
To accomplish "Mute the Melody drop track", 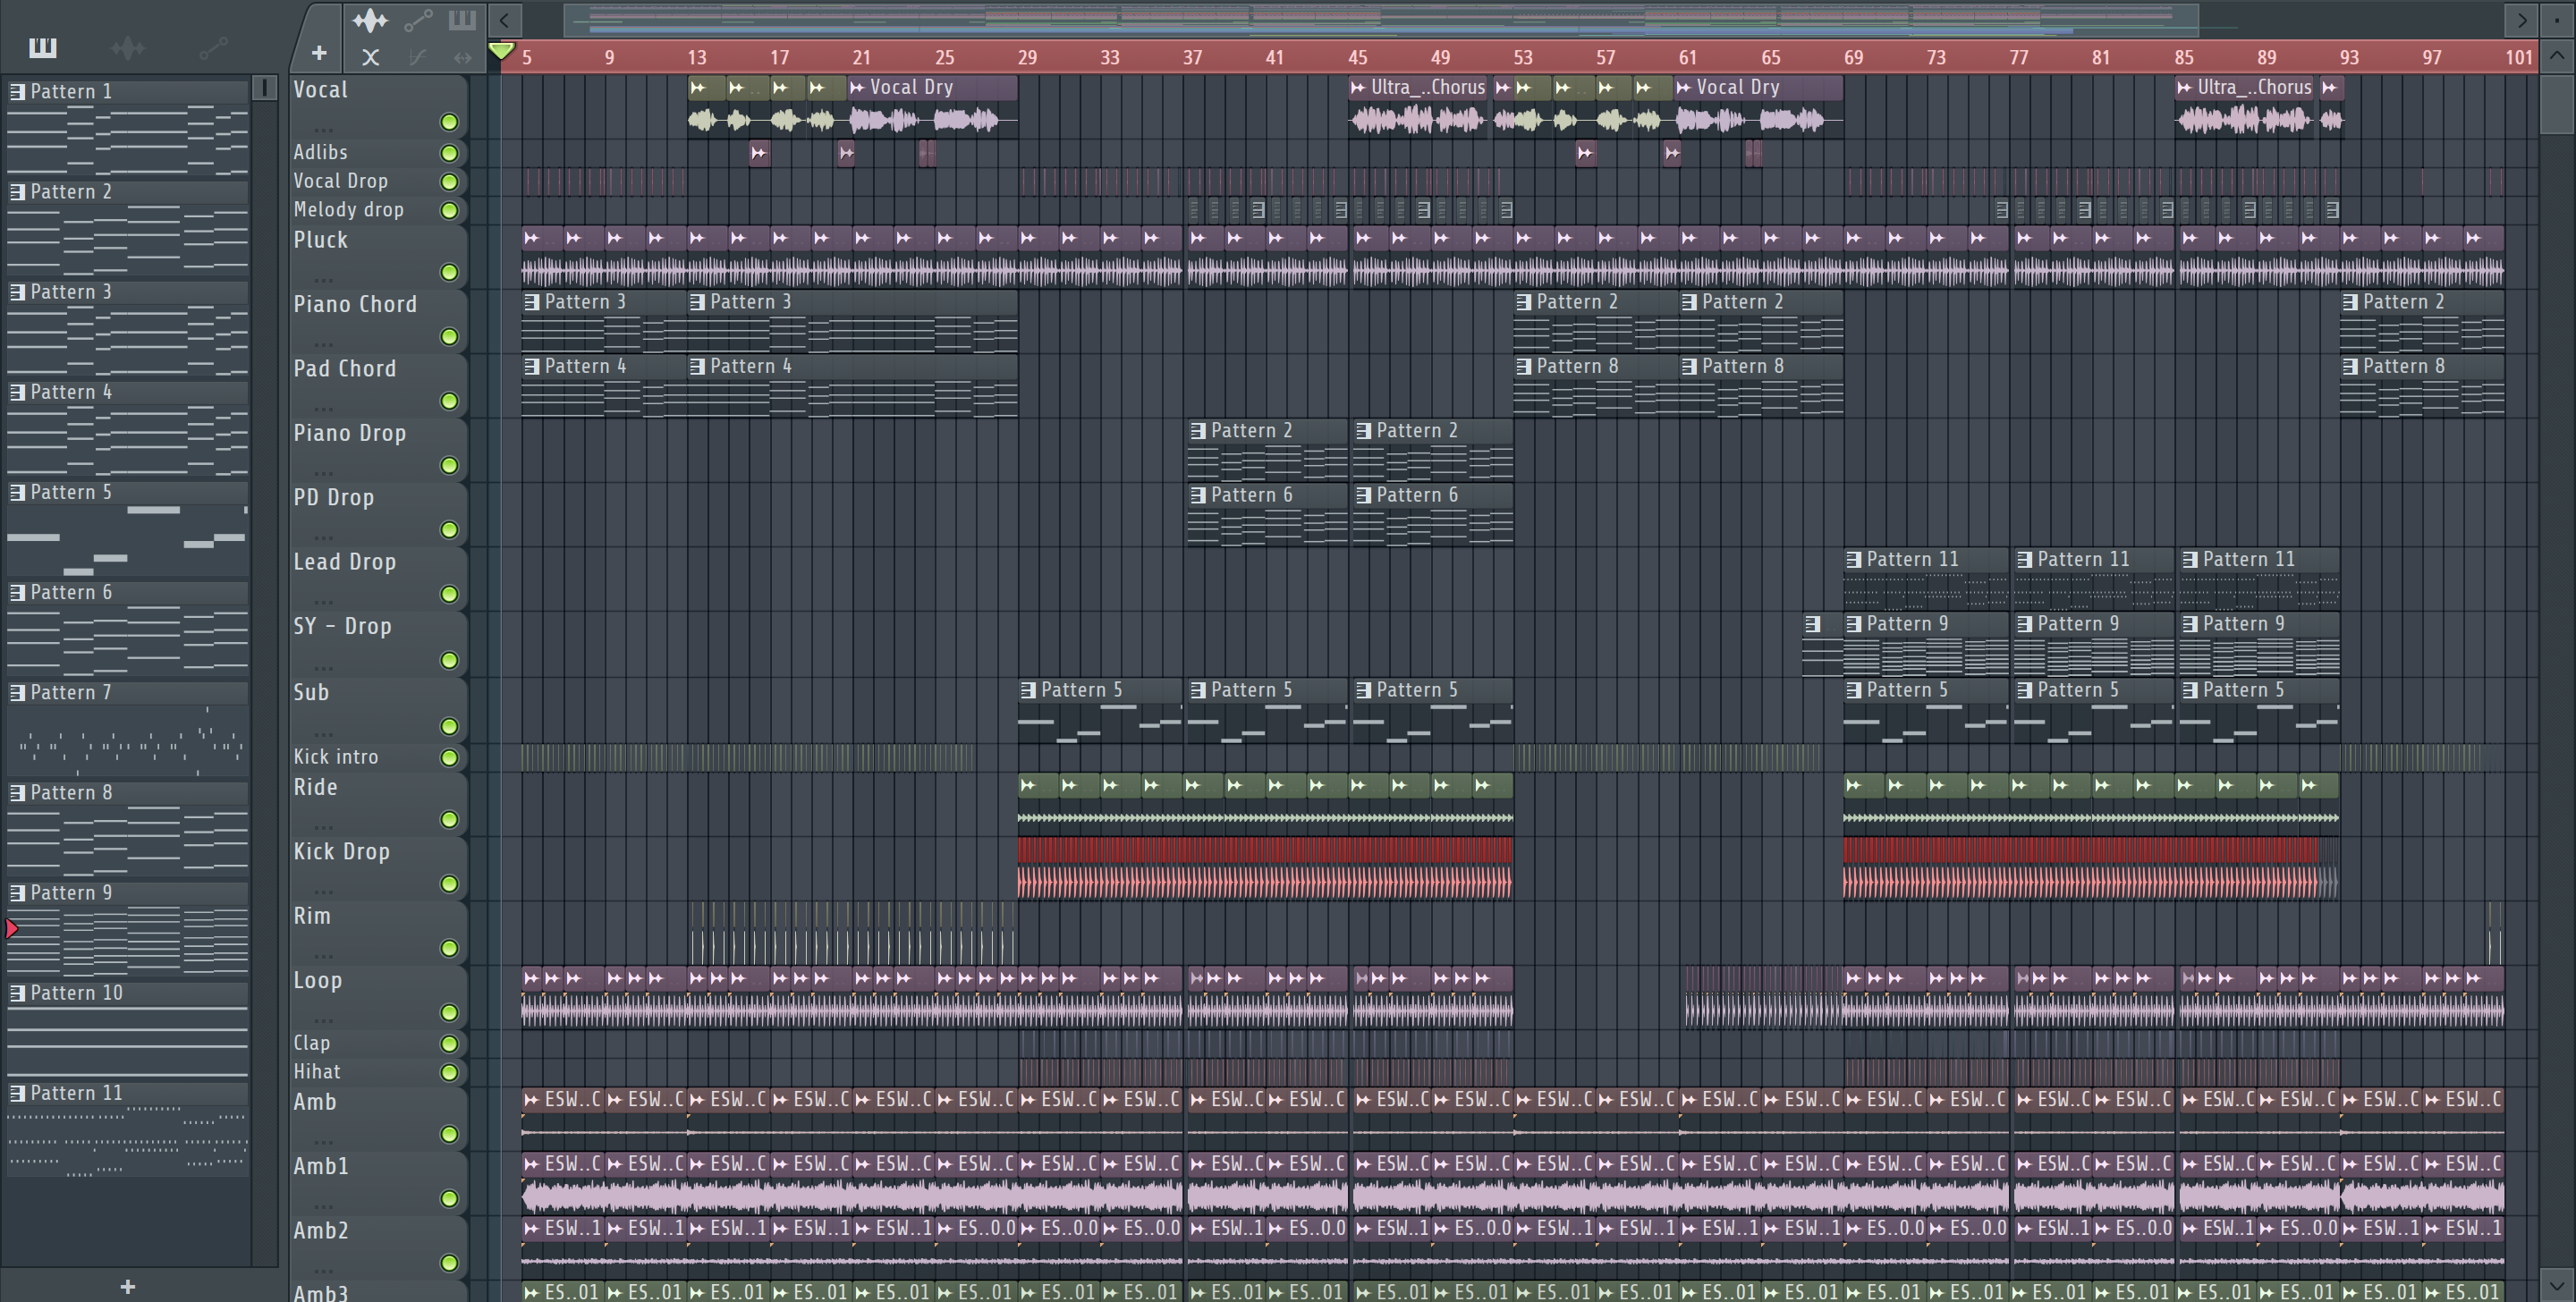I will tap(450, 211).
